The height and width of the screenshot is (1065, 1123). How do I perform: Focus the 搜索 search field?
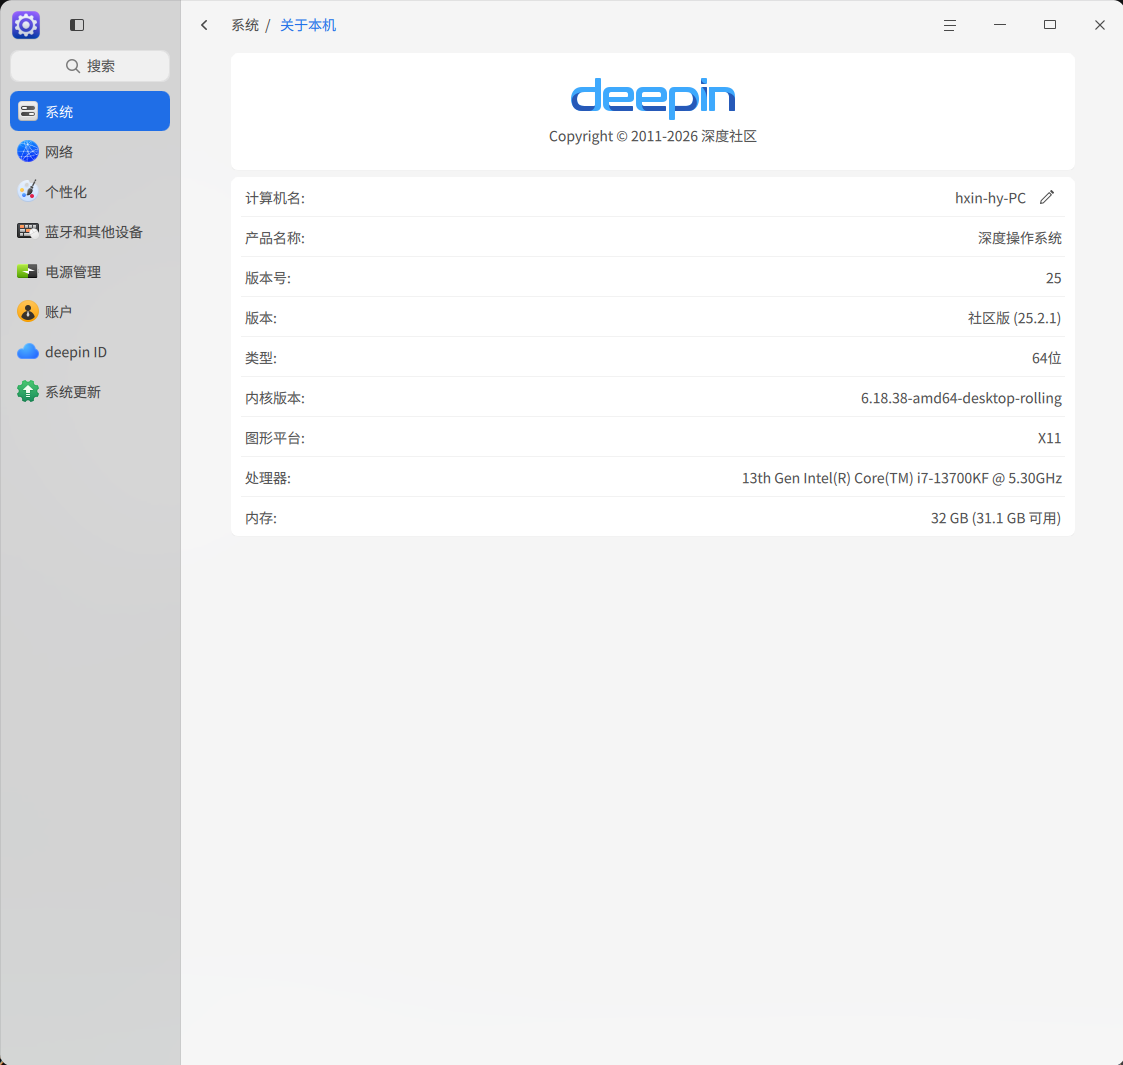(90, 66)
